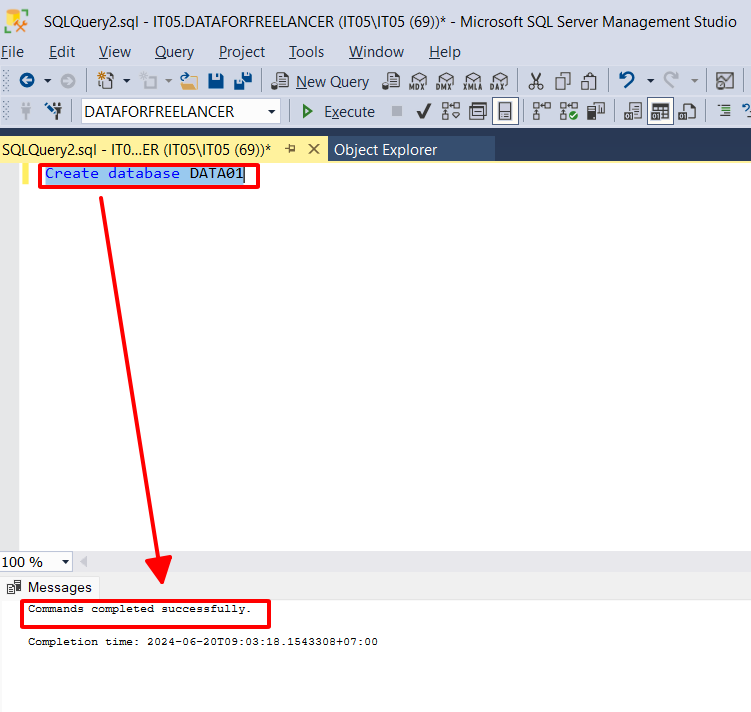Select Results to File mode
Image resolution: width=751 pixels, height=712 pixels.
(687, 111)
